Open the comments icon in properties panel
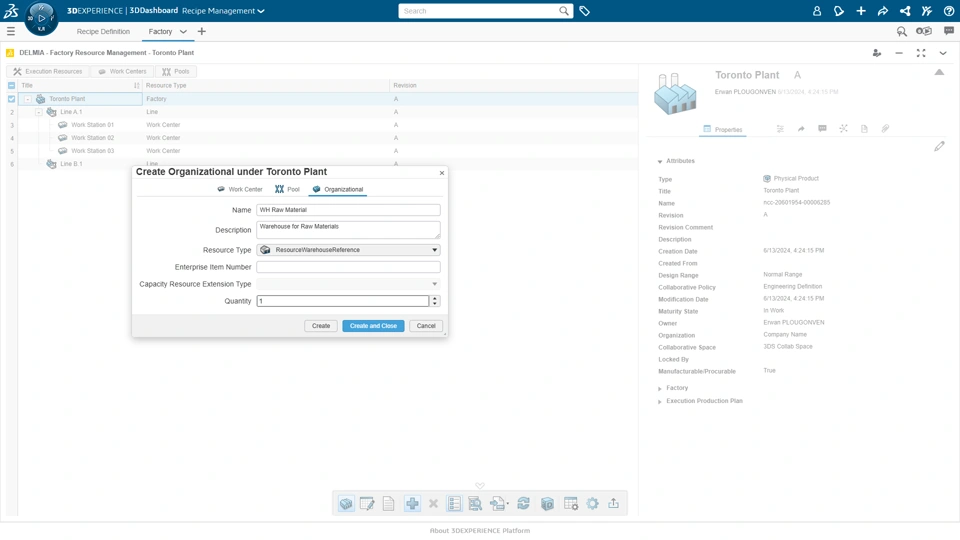This screenshot has height=540, width=960. click(x=822, y=129)
